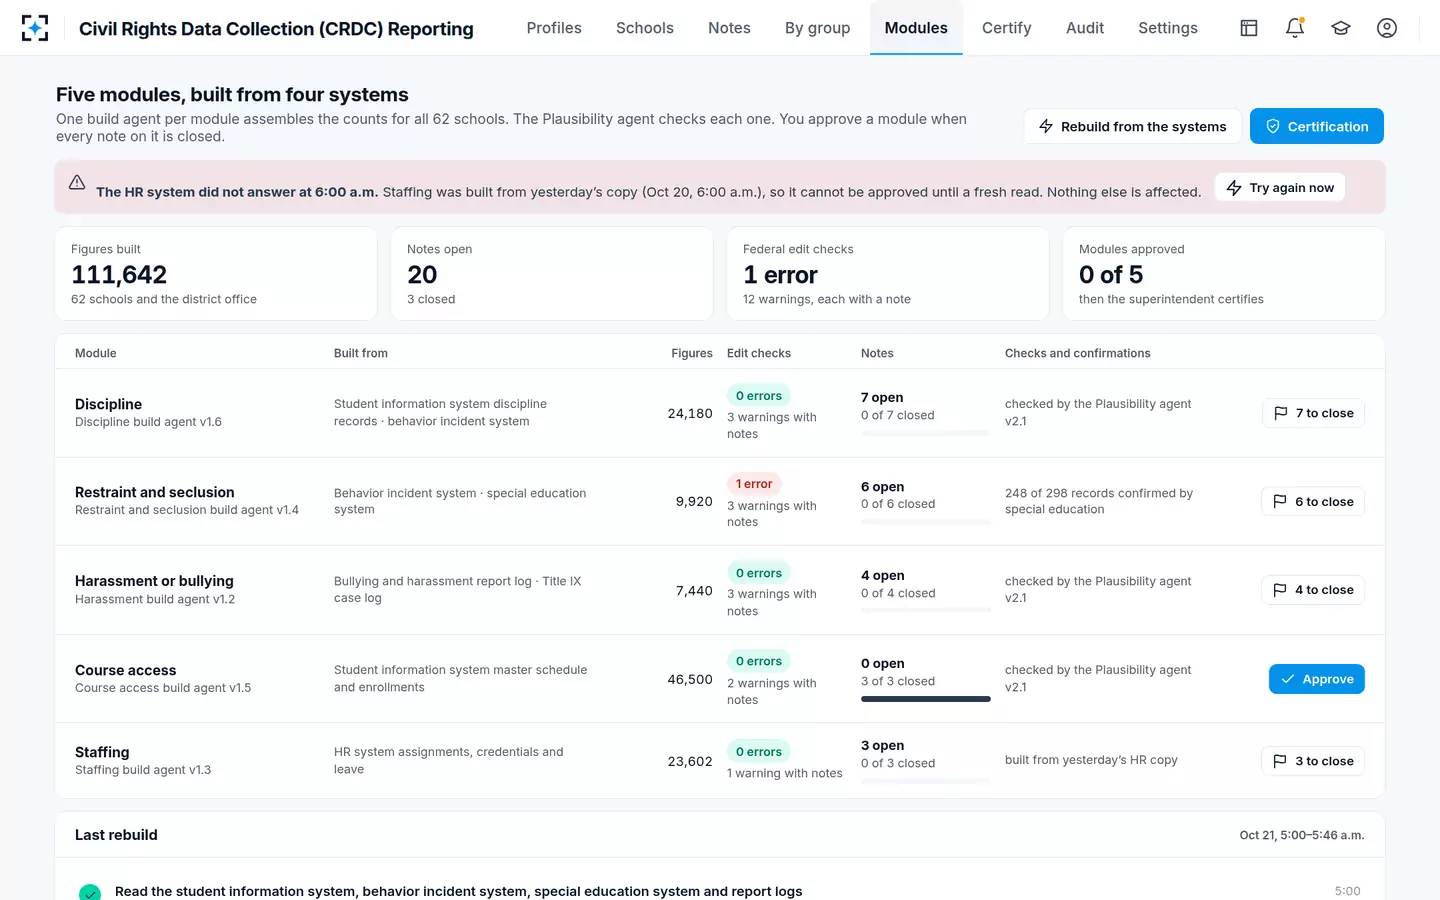Screen dimensions: 1440x900
Task: Open the notifications bell
Action: (1295, 28)
